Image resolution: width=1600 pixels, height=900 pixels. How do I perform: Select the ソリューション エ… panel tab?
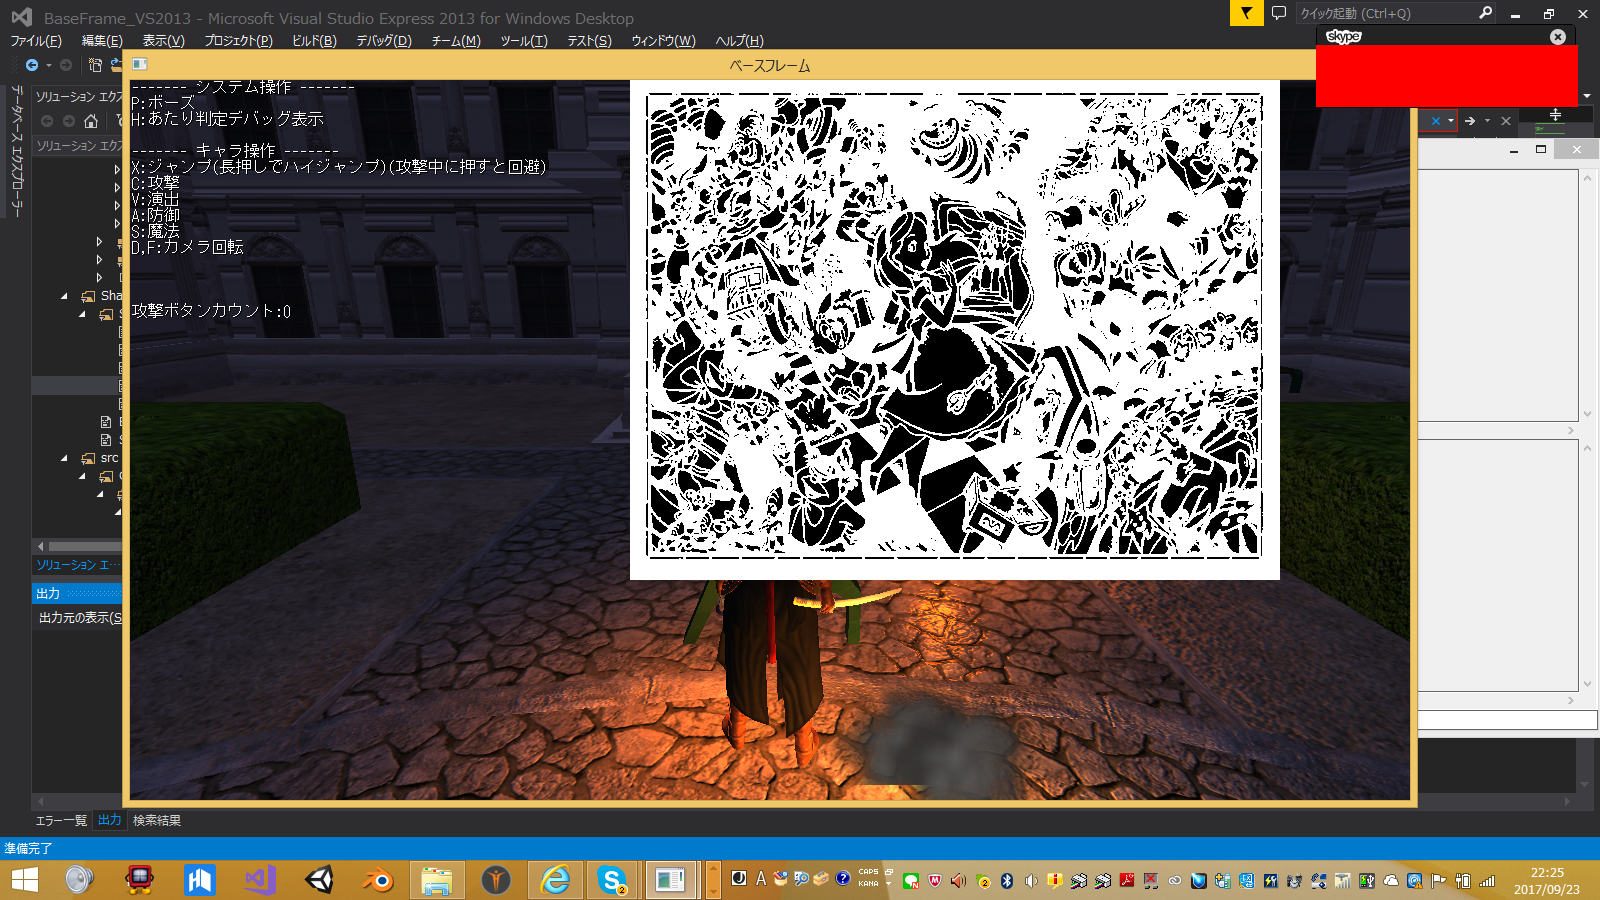coord(77,565)
